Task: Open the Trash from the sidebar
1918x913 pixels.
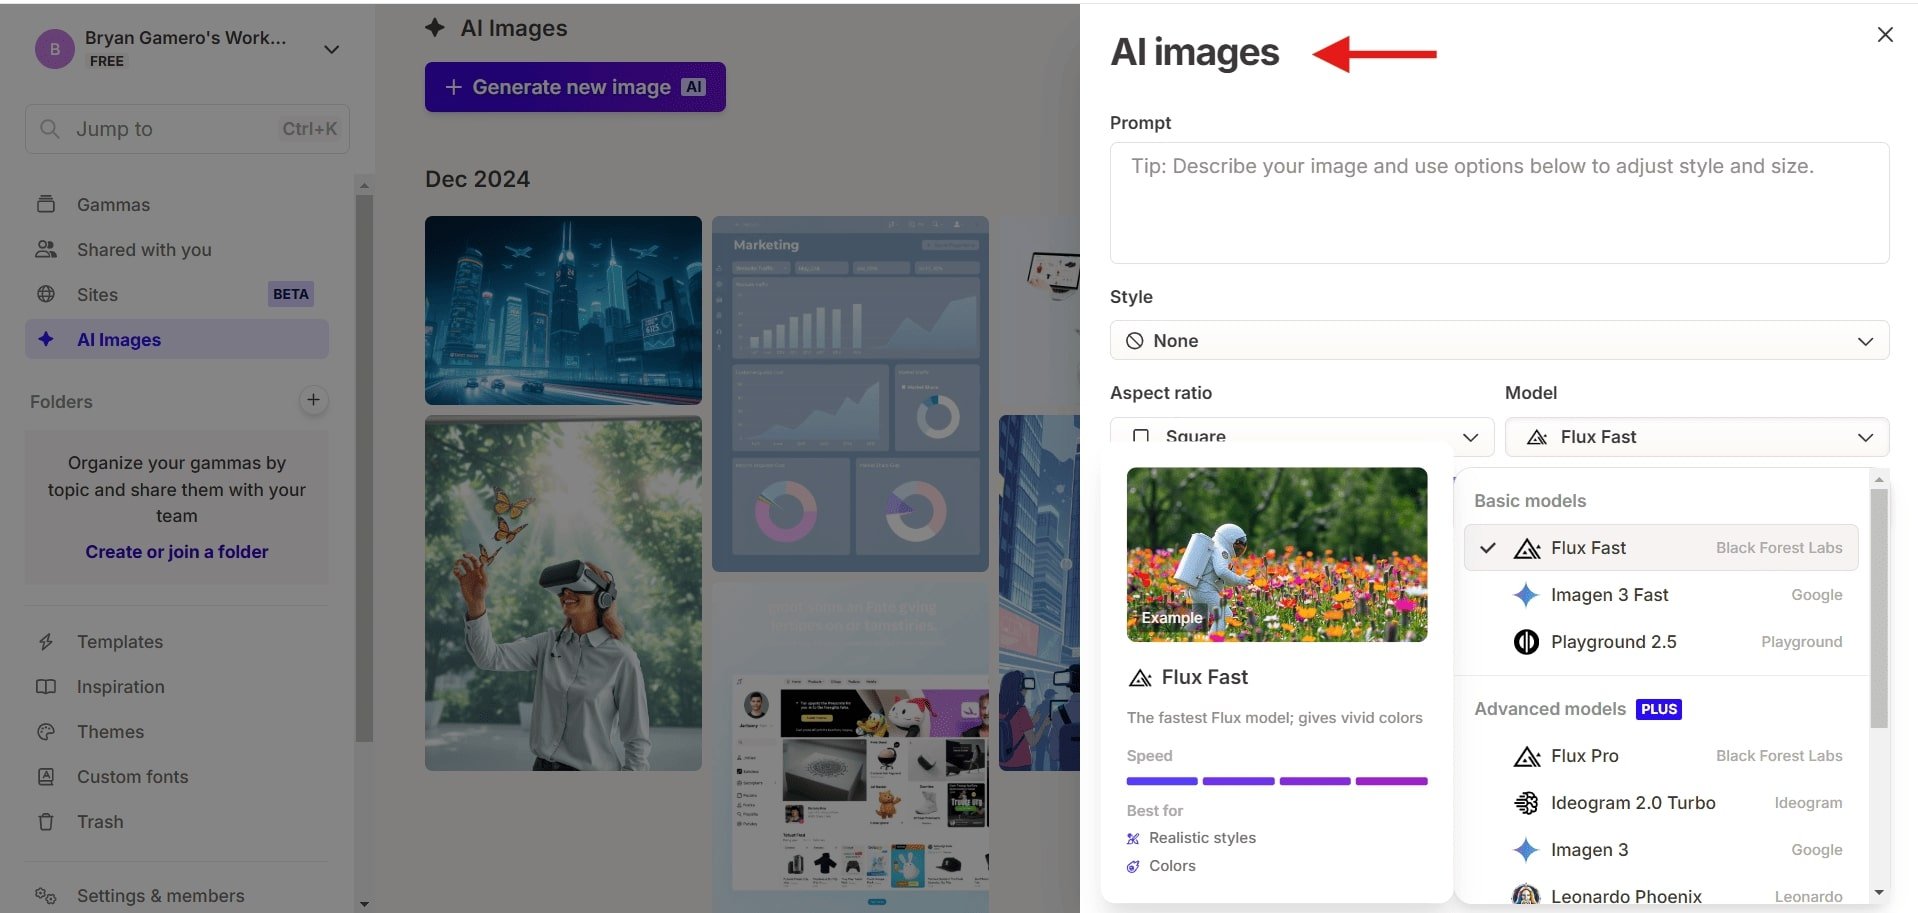Action: [47, 821]
